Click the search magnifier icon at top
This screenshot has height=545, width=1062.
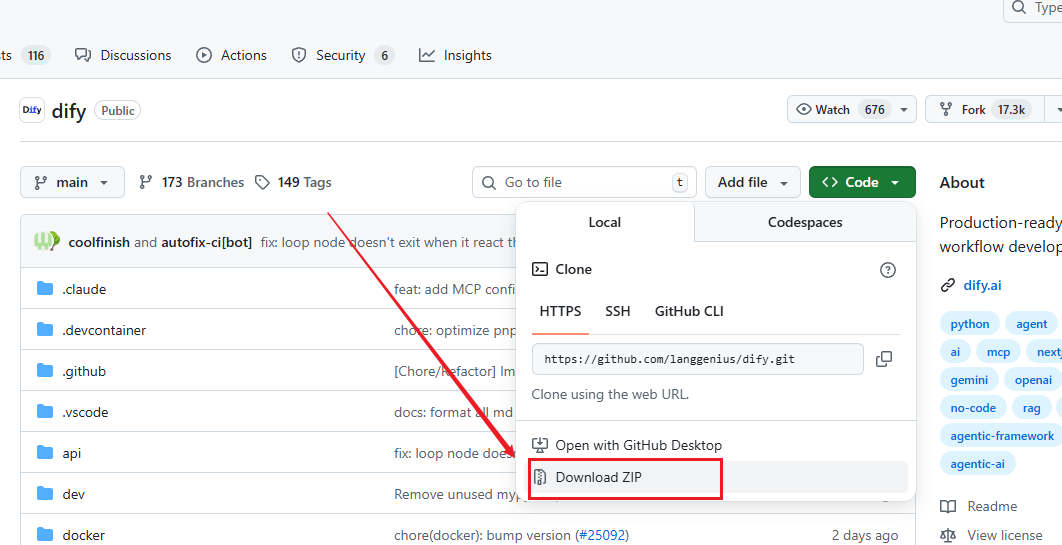[1019, 7]
